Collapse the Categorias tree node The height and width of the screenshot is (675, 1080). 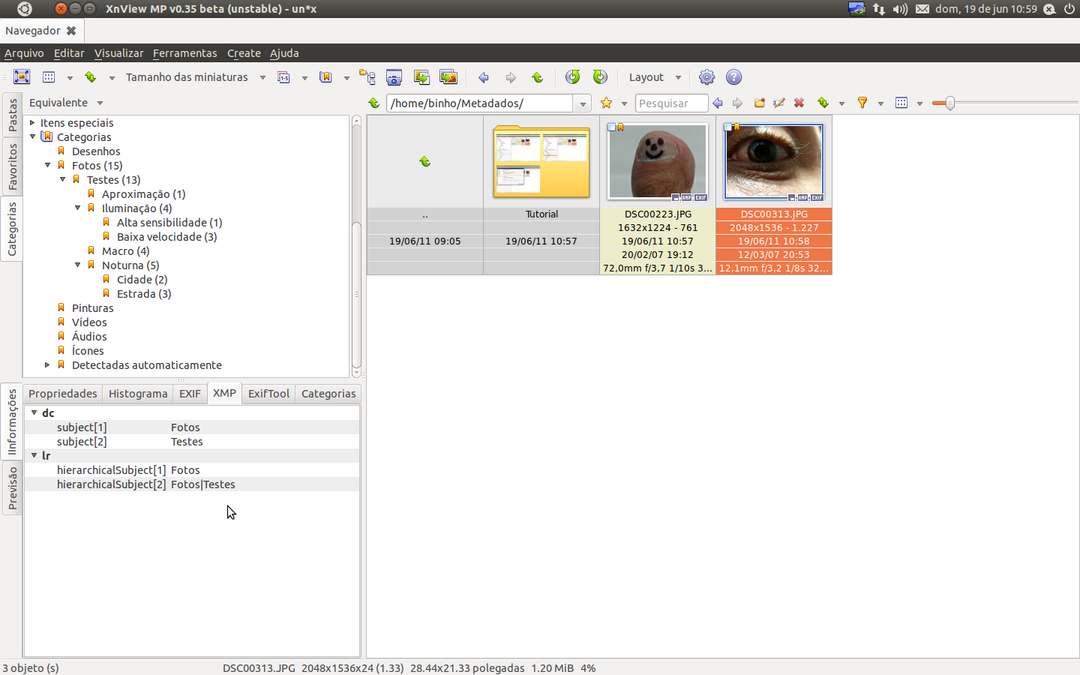click(32, 137)
